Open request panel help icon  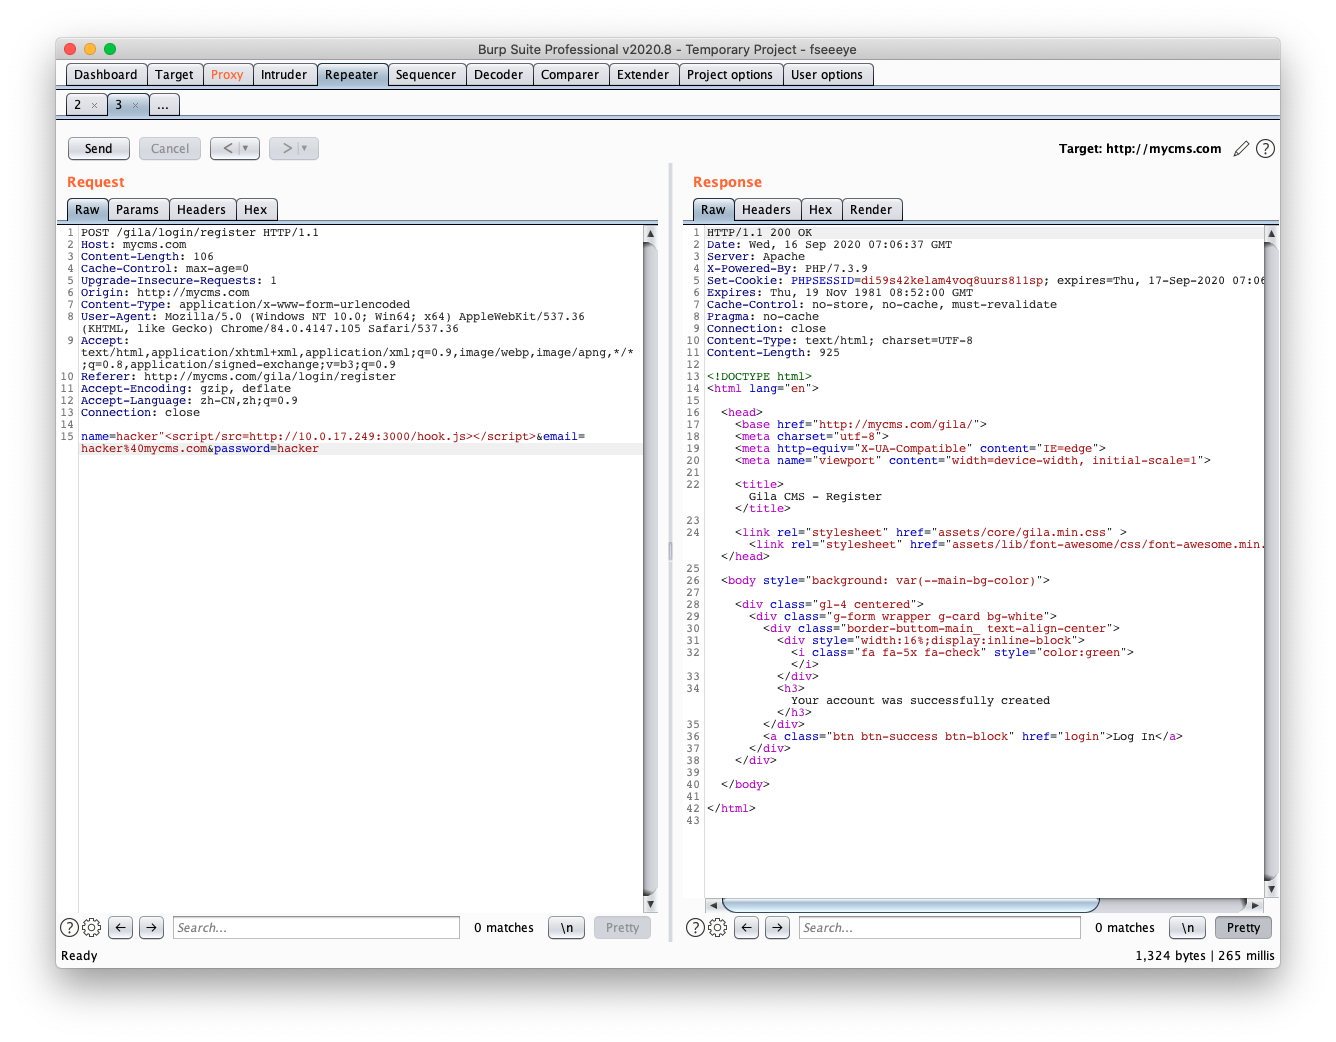click(70, 928)
